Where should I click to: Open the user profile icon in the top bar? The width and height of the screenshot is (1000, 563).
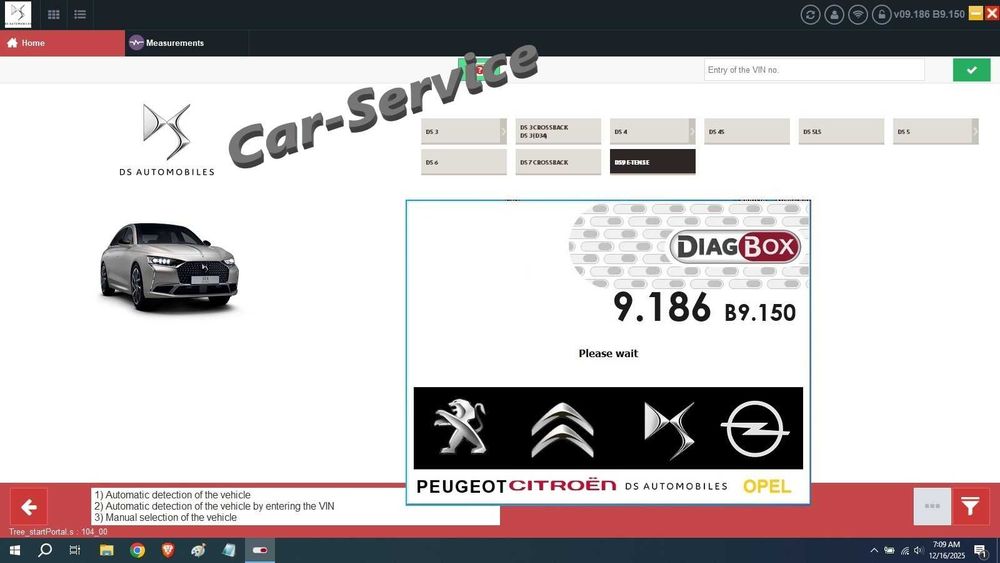(834, 15)
